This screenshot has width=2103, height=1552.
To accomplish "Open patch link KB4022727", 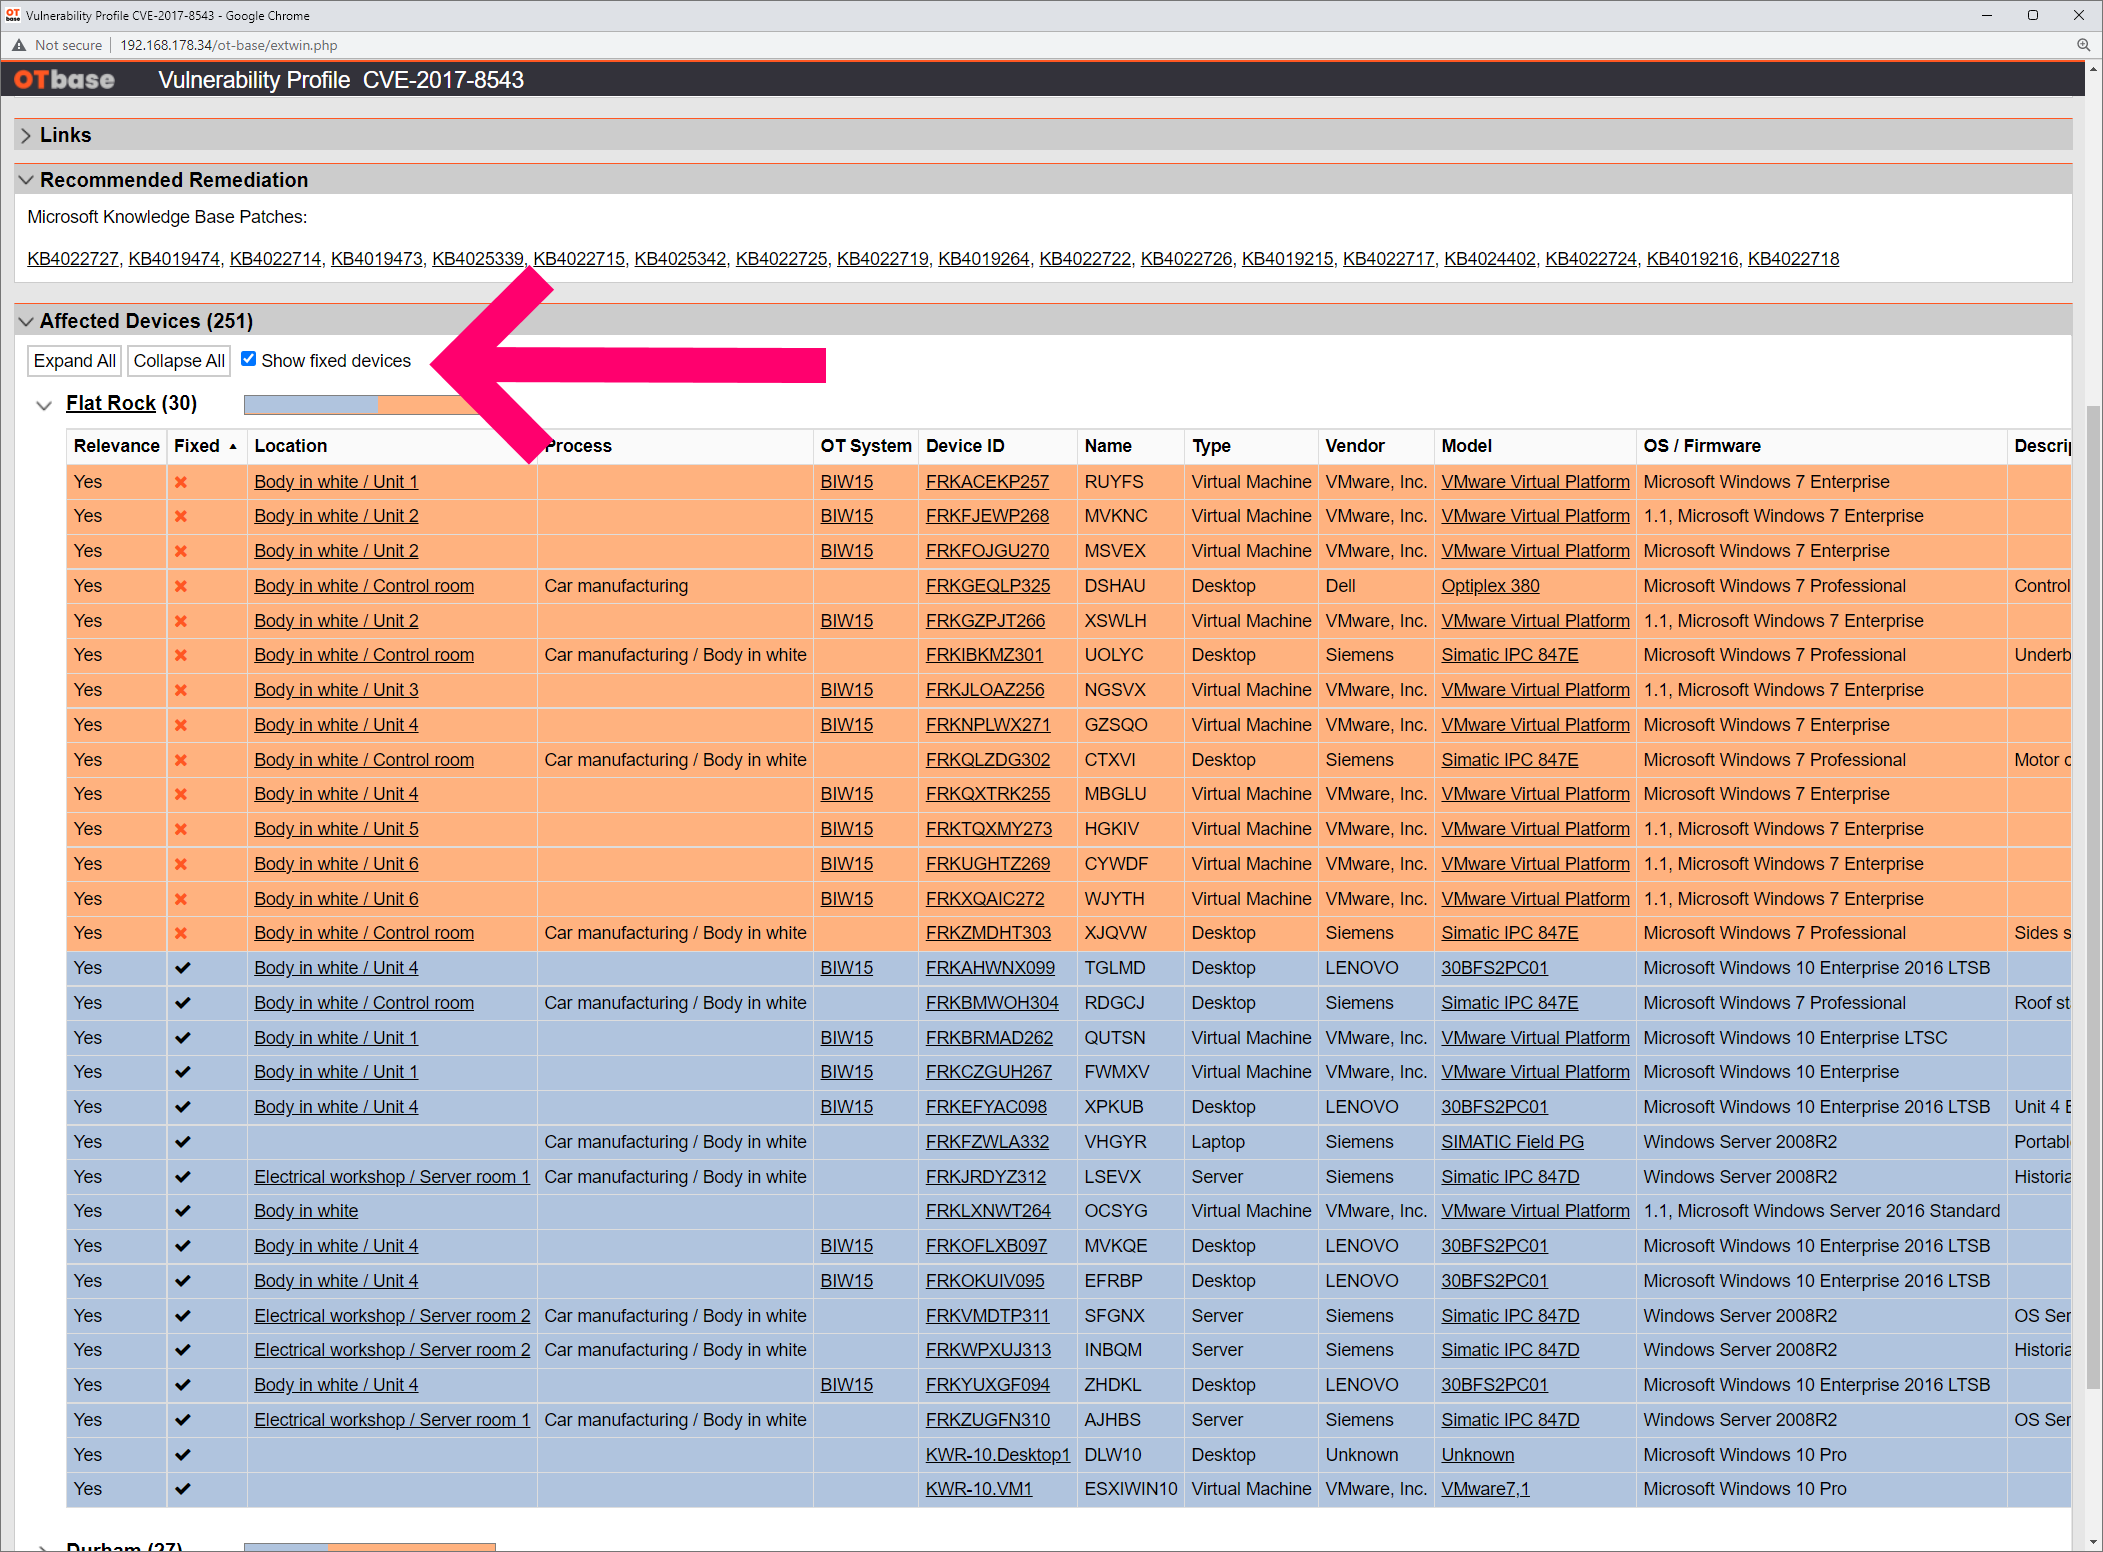I will 73,259.
